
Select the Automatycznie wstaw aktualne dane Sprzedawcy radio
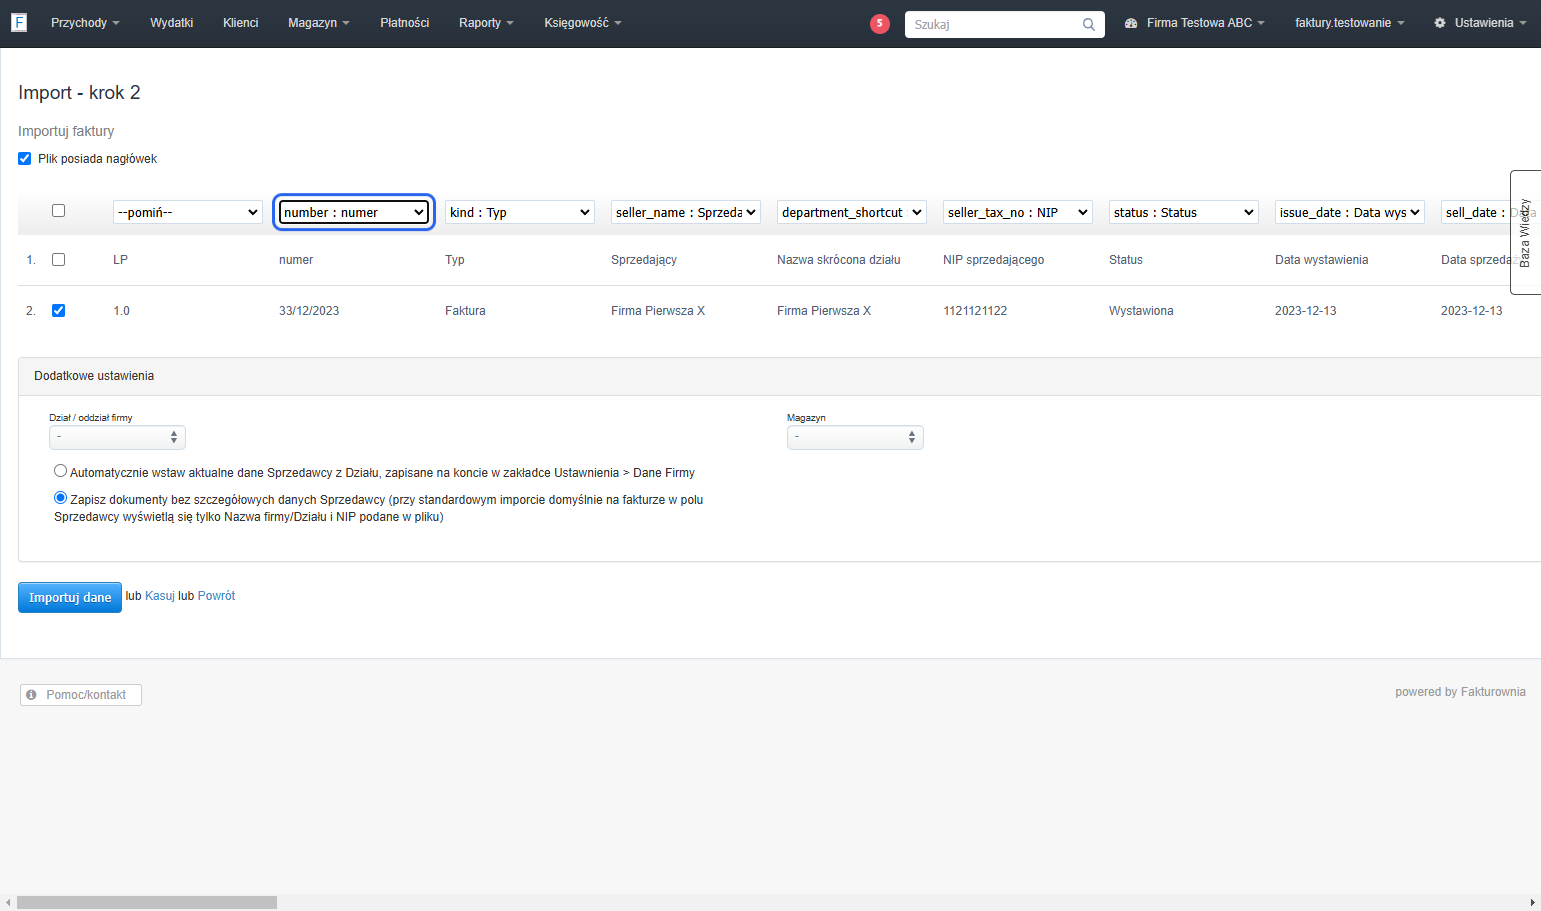click(x=61, y=471)
